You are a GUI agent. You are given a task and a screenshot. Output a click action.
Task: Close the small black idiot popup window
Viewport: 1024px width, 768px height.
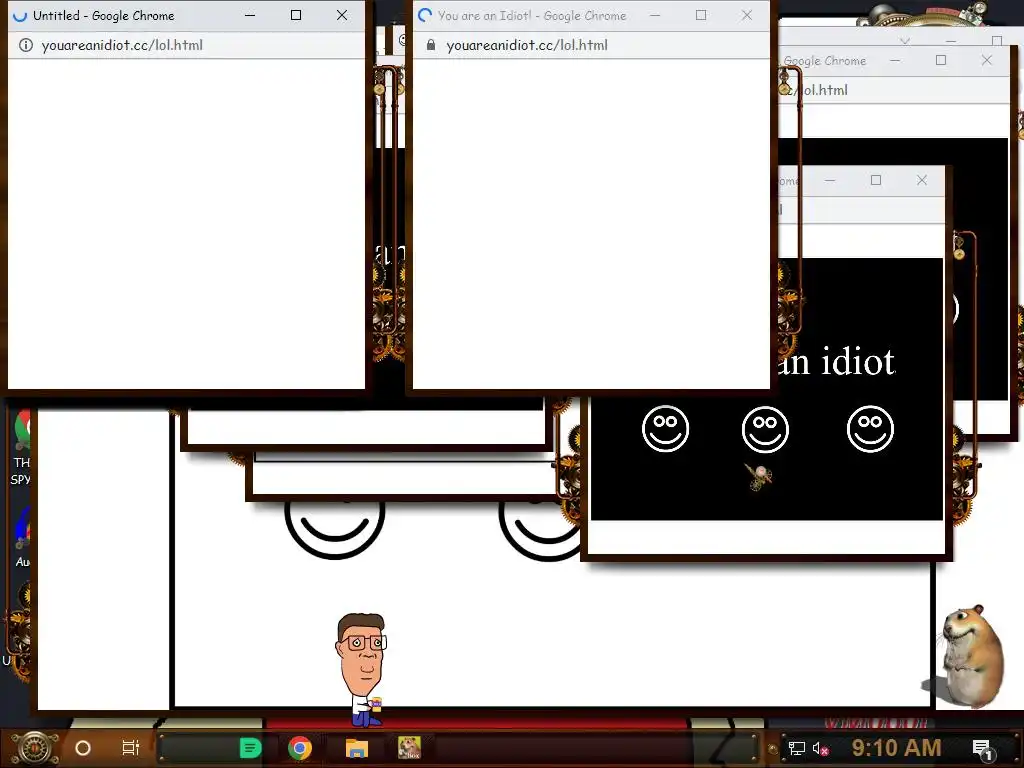point(921,180)
